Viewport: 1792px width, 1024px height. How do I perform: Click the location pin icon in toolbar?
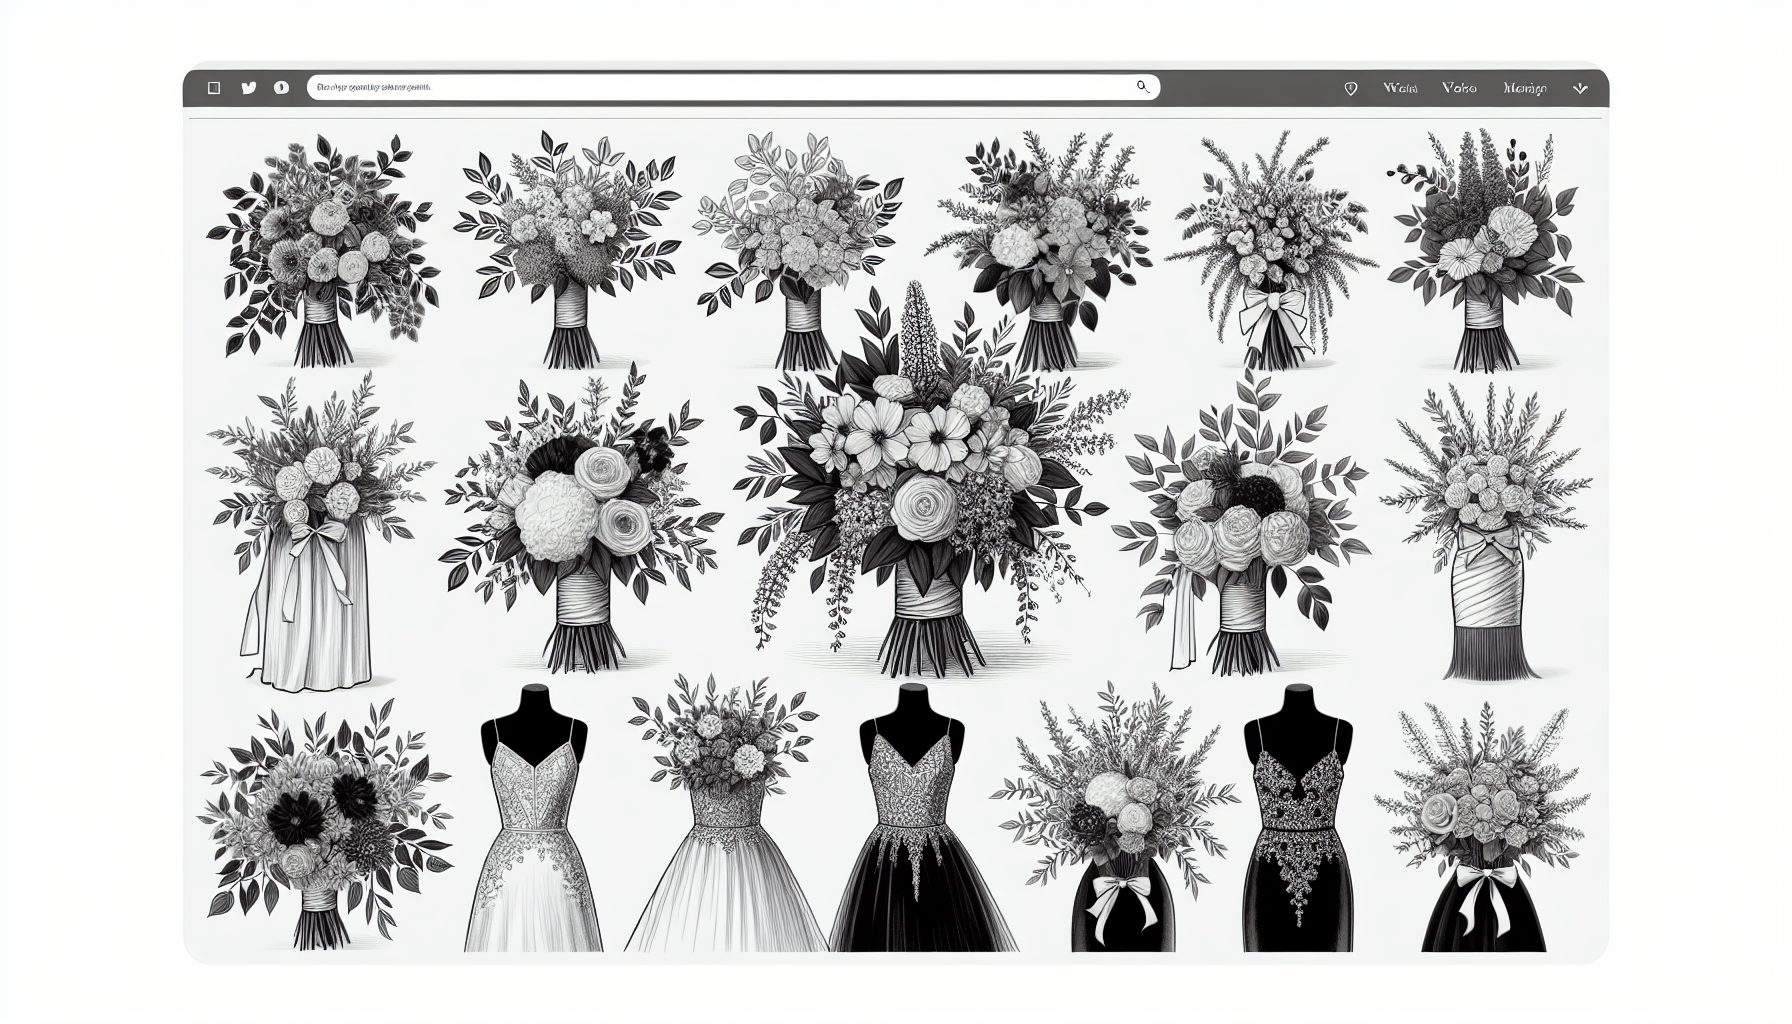pyautogui.click(x=1350, y=89)
